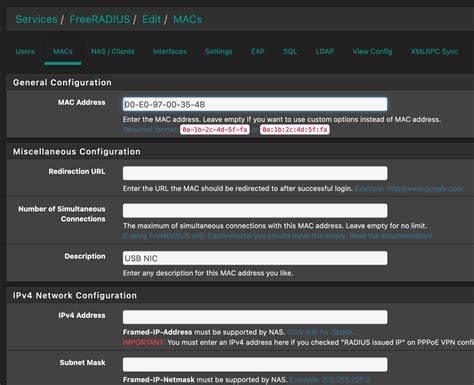Click the Redirection URL input field

(255, 173)
